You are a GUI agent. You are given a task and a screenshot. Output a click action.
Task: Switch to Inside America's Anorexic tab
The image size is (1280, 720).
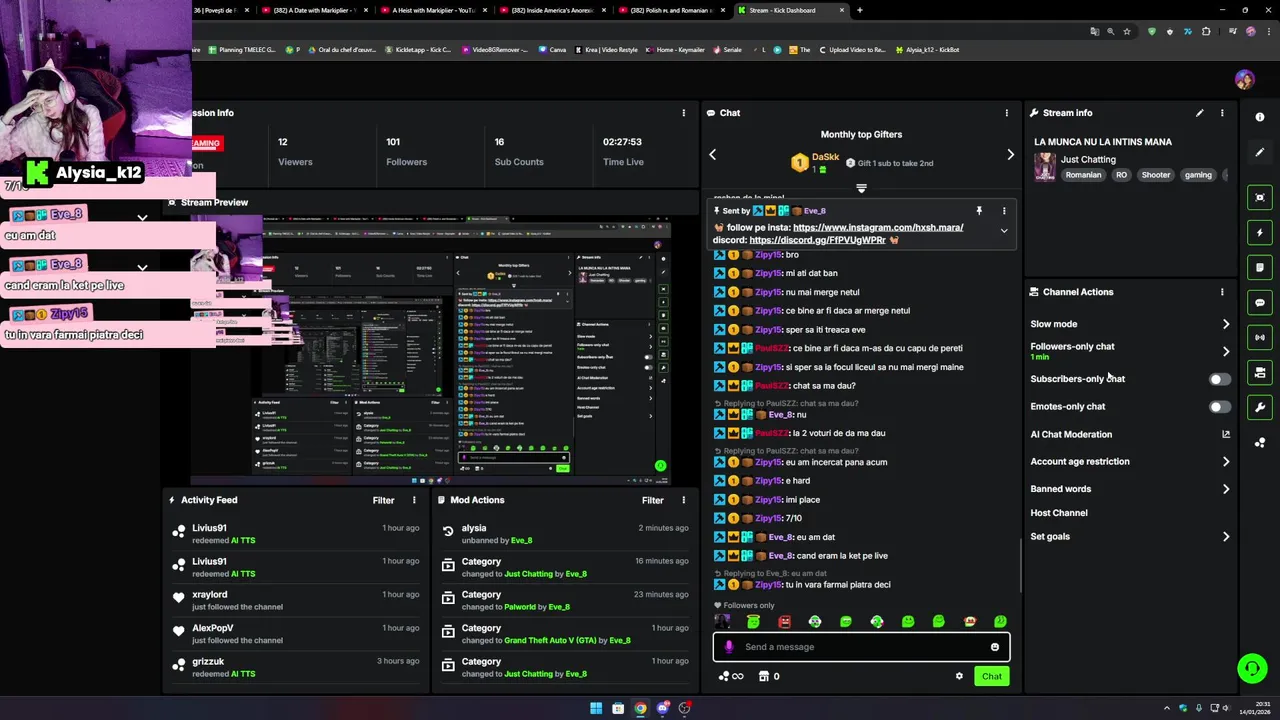[x=552, y=10]
